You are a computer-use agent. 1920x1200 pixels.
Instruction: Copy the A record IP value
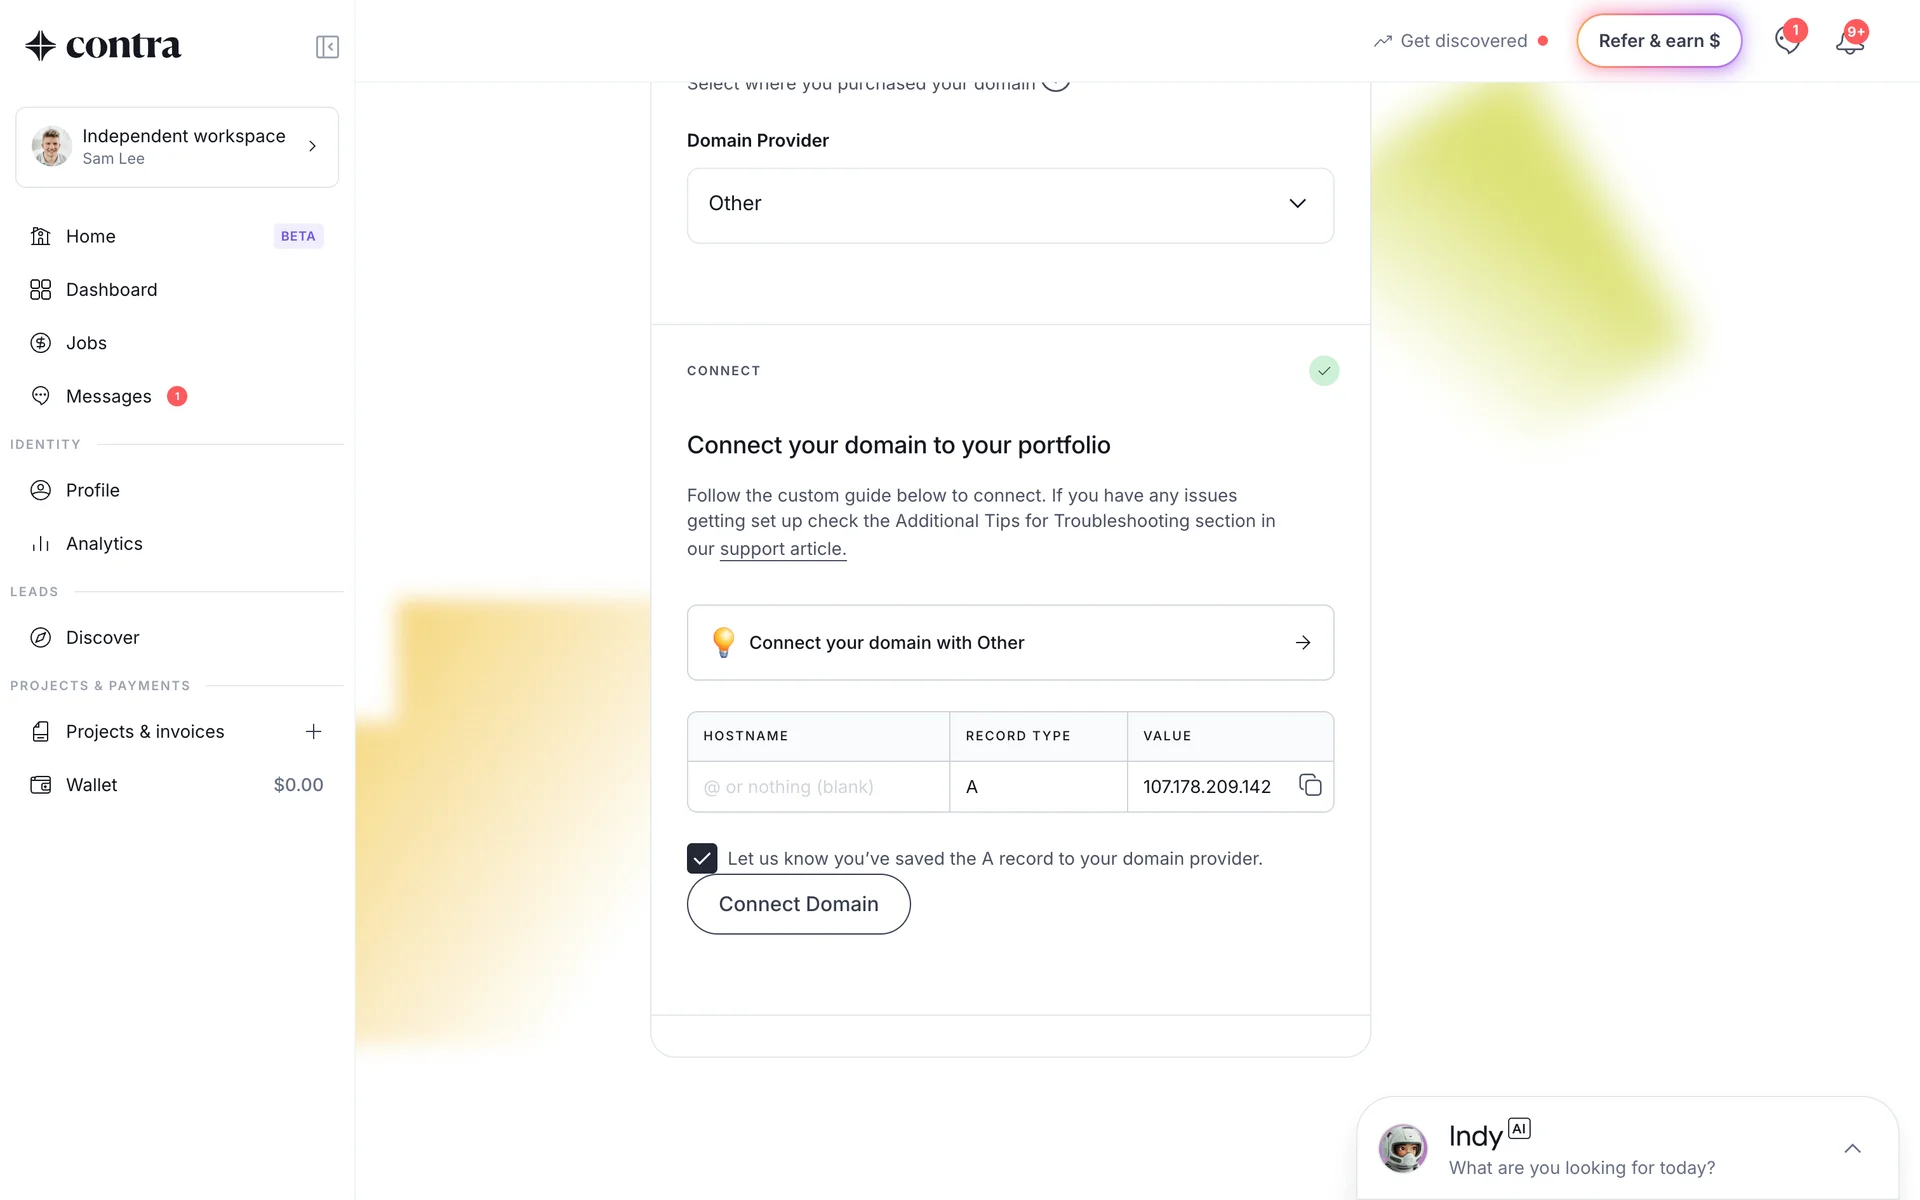pos(1310,786)
